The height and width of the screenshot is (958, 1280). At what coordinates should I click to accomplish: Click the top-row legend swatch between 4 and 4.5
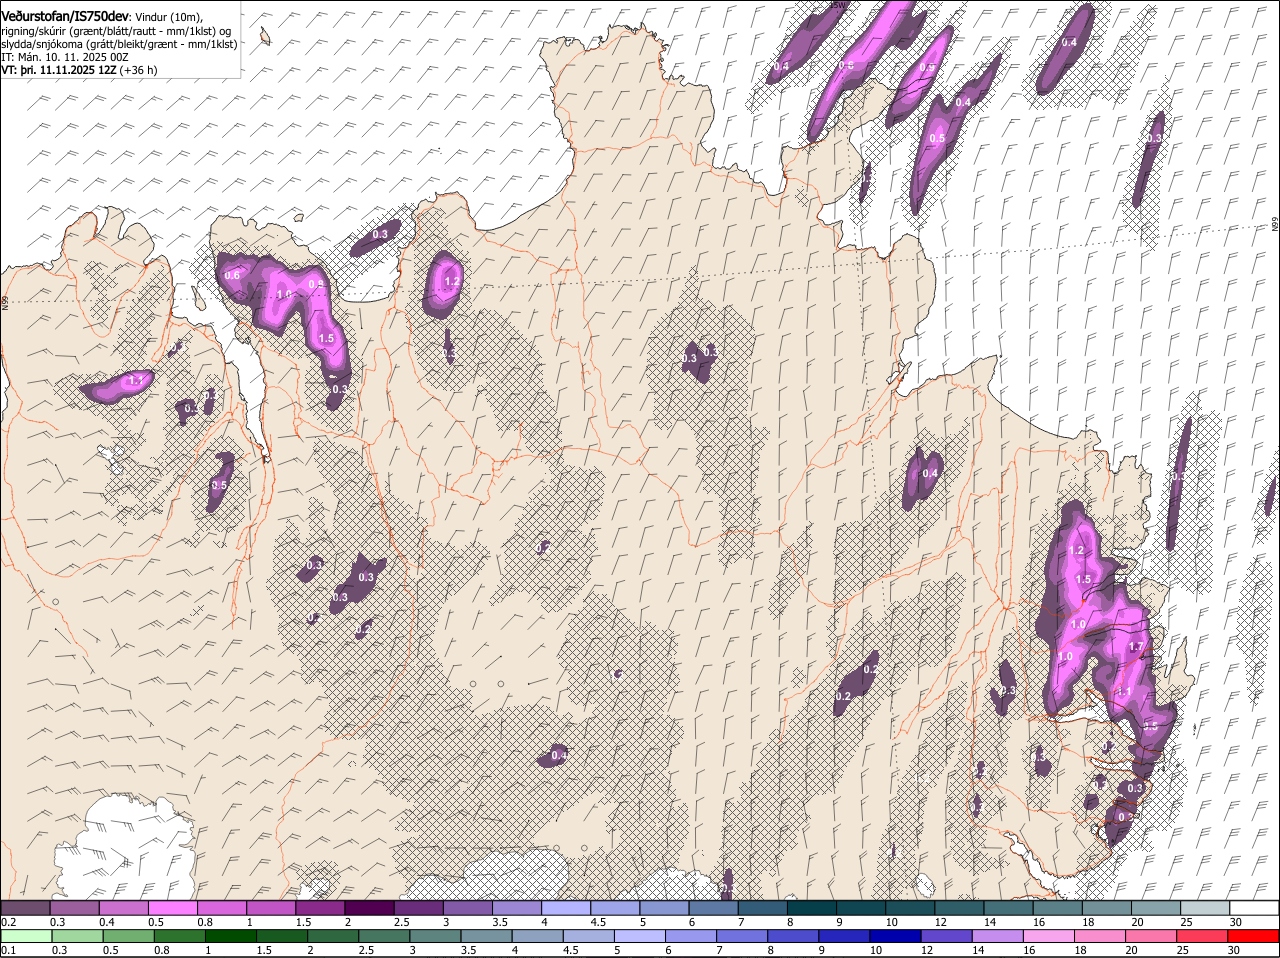click(566, 908)
